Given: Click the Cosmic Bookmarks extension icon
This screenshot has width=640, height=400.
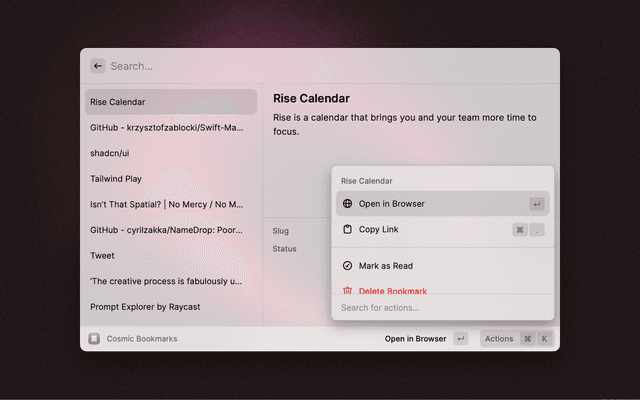Looking at the screenshot, I should pos(94,339).
